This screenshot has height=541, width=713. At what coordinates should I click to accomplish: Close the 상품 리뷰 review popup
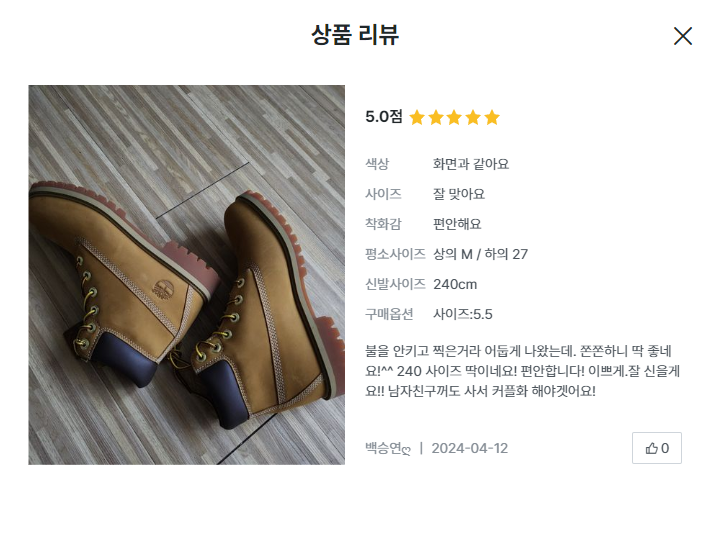[683, 36]
